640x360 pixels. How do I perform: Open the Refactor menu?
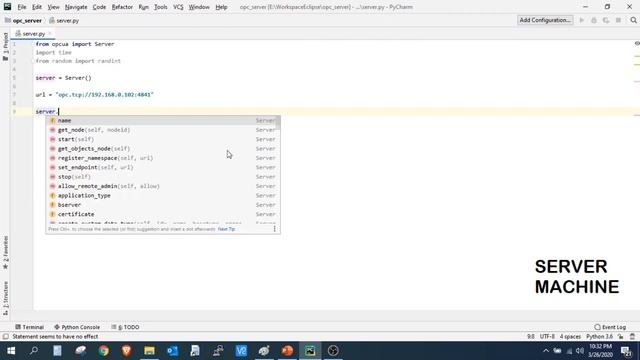coord(122,7)
